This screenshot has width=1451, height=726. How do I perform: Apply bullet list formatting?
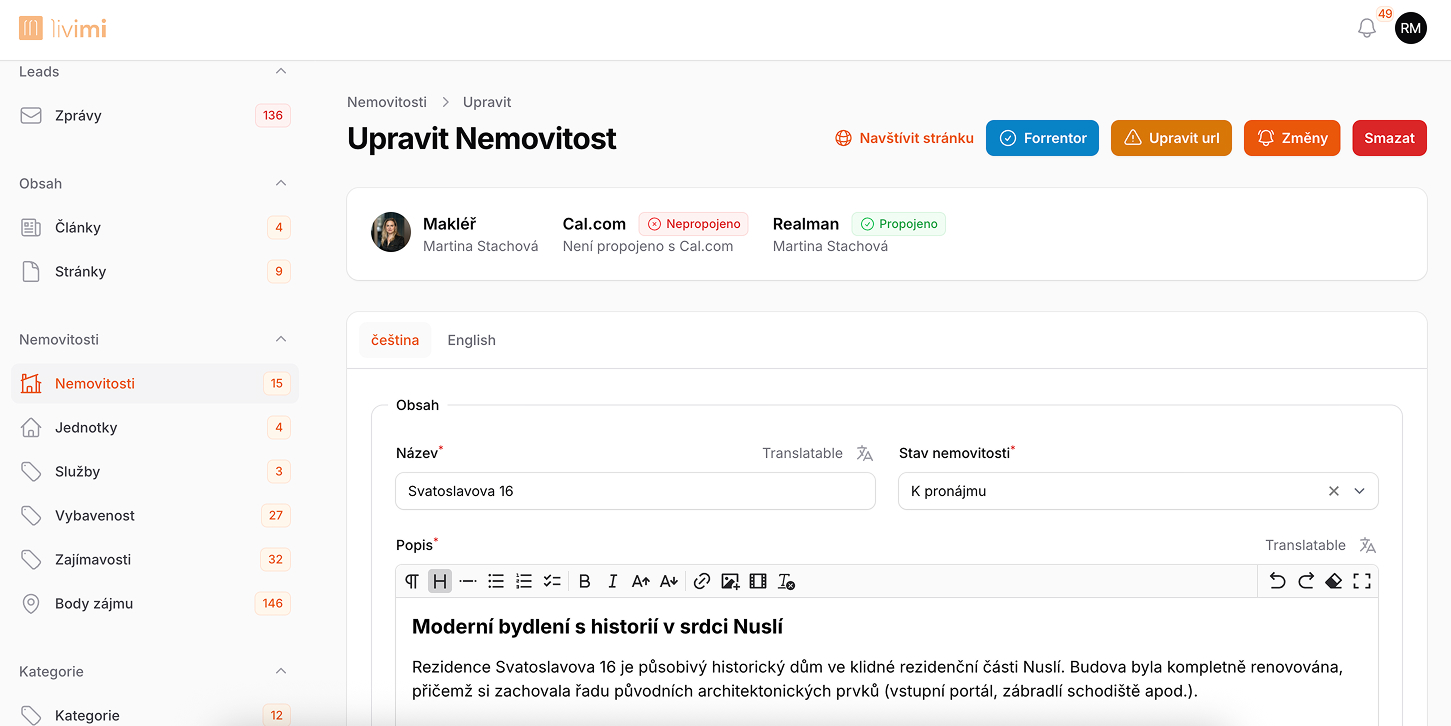click(496, 581)
